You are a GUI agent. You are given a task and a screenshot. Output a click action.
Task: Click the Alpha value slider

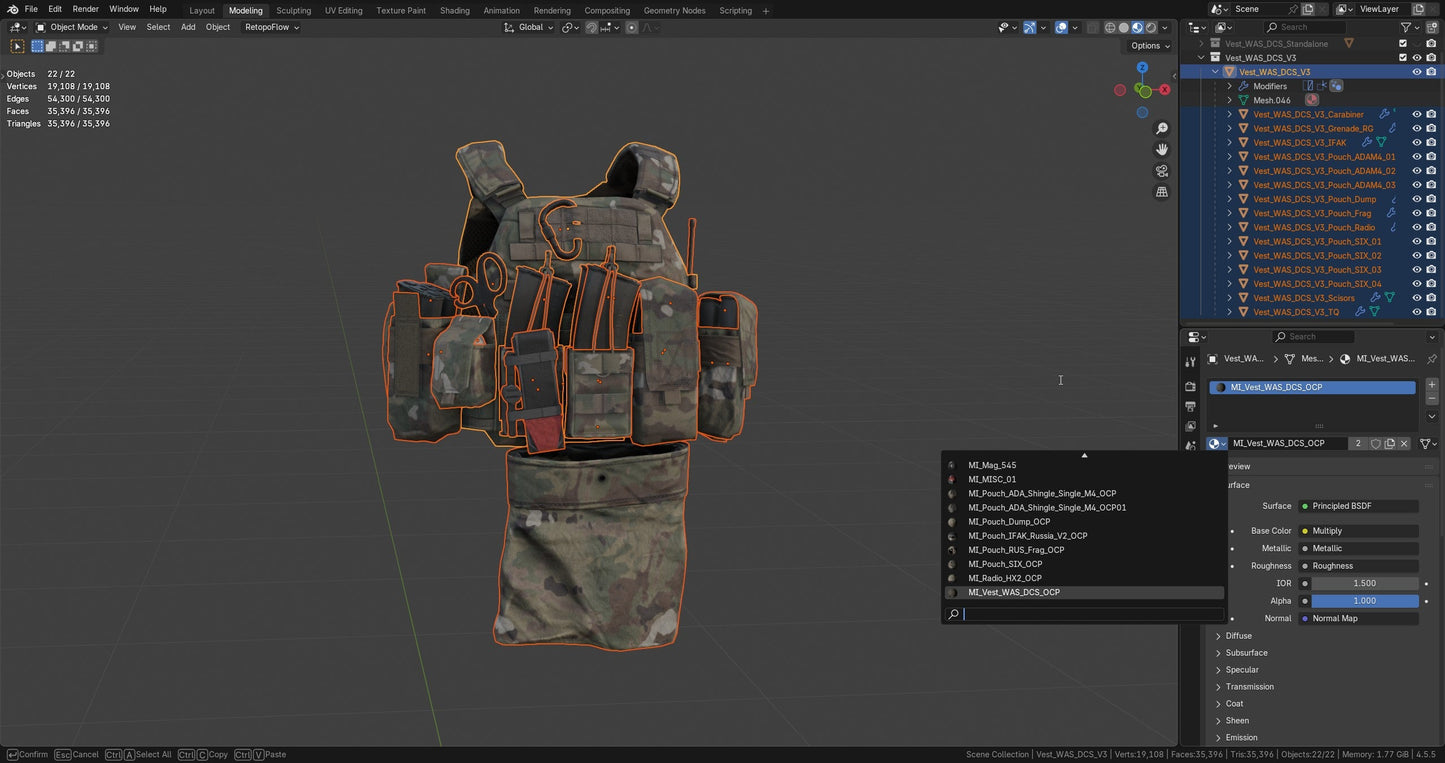tap(1364, 601)
